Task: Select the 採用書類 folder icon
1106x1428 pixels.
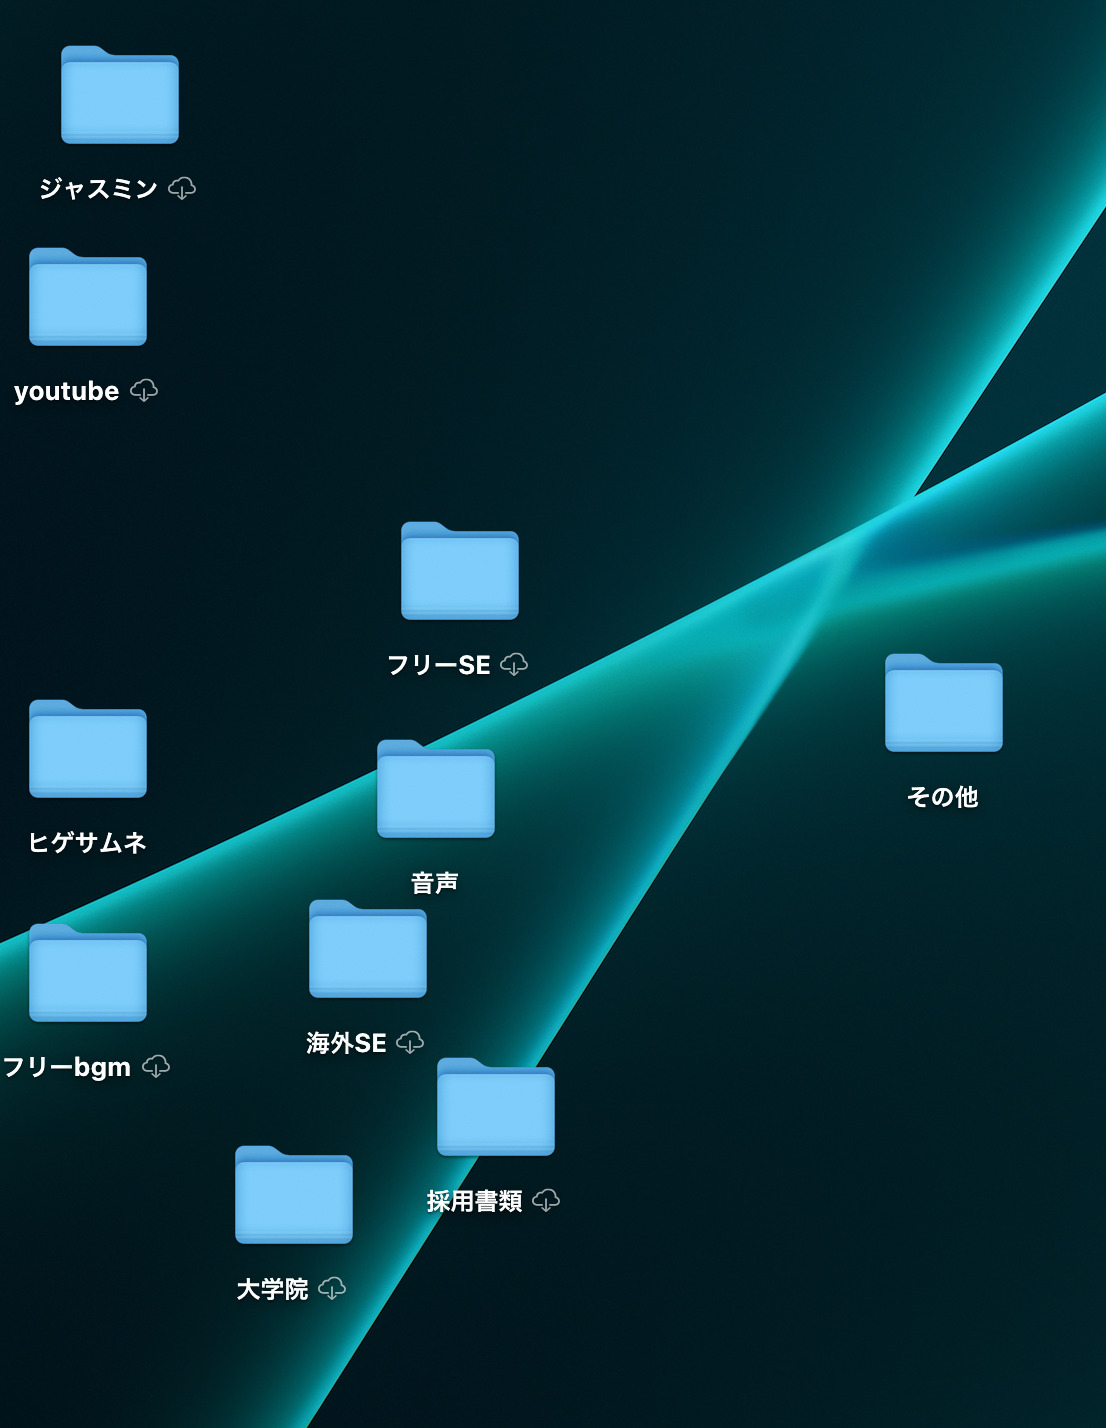Action: [496, 1108]
